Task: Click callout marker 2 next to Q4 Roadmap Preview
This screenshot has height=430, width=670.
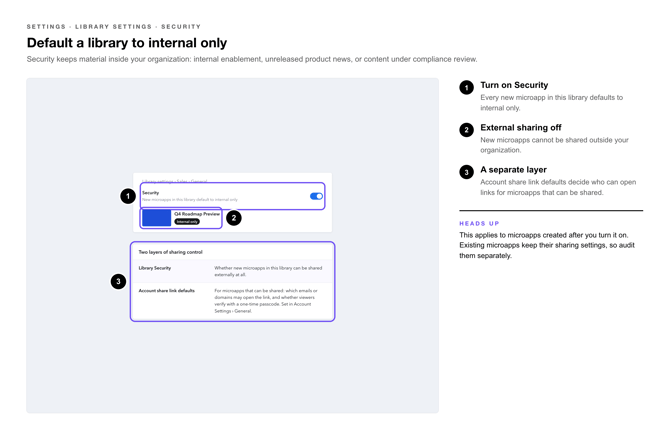Action: [234, 218]
